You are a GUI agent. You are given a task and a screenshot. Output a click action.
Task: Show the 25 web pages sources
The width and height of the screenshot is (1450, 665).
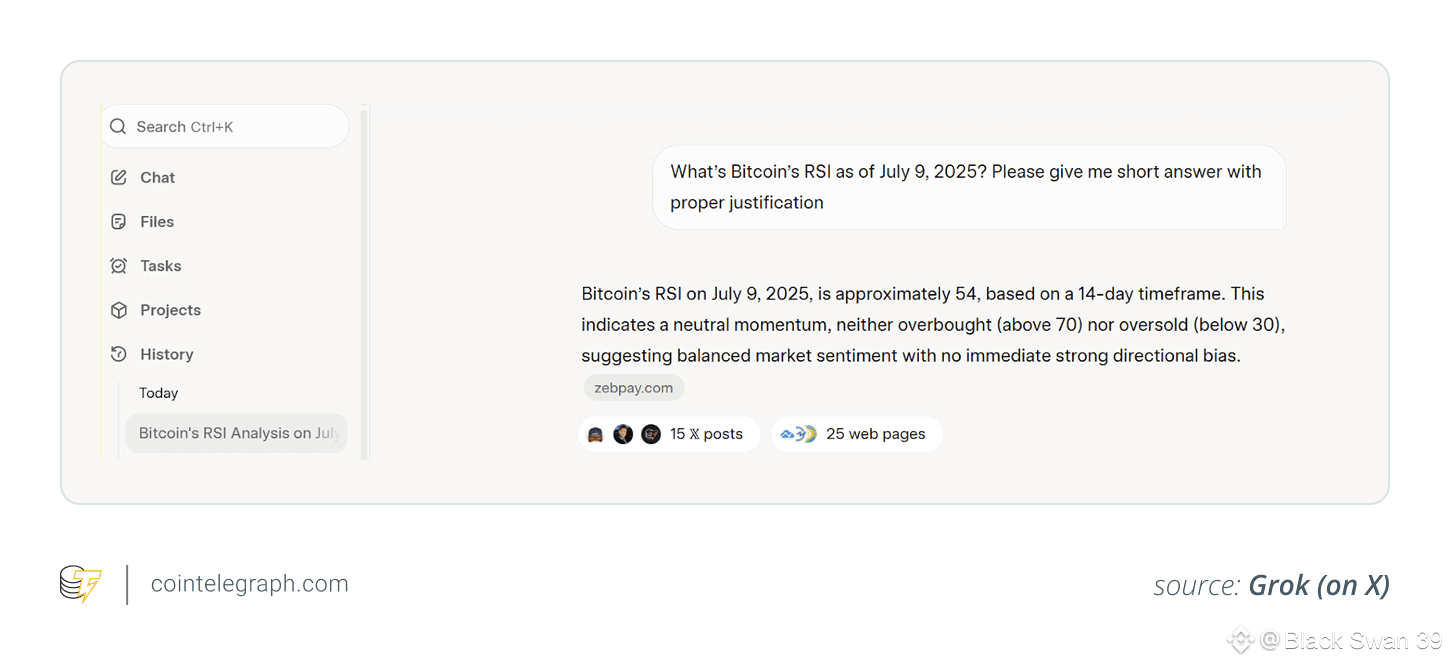tap(857, 434)
